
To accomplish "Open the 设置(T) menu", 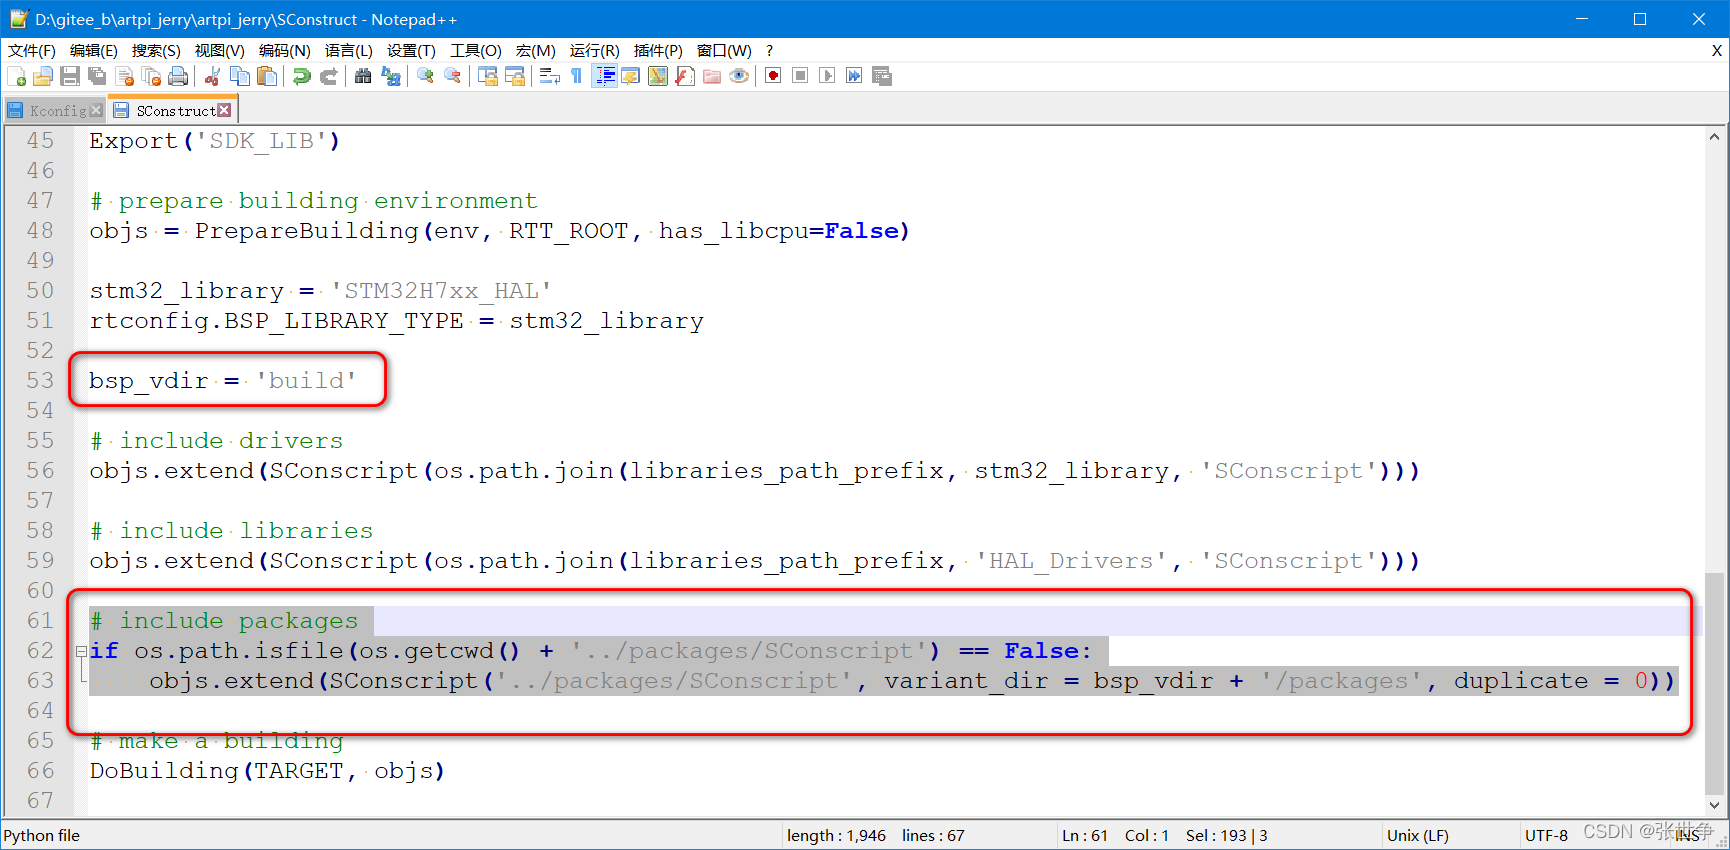I will [411, 50].
